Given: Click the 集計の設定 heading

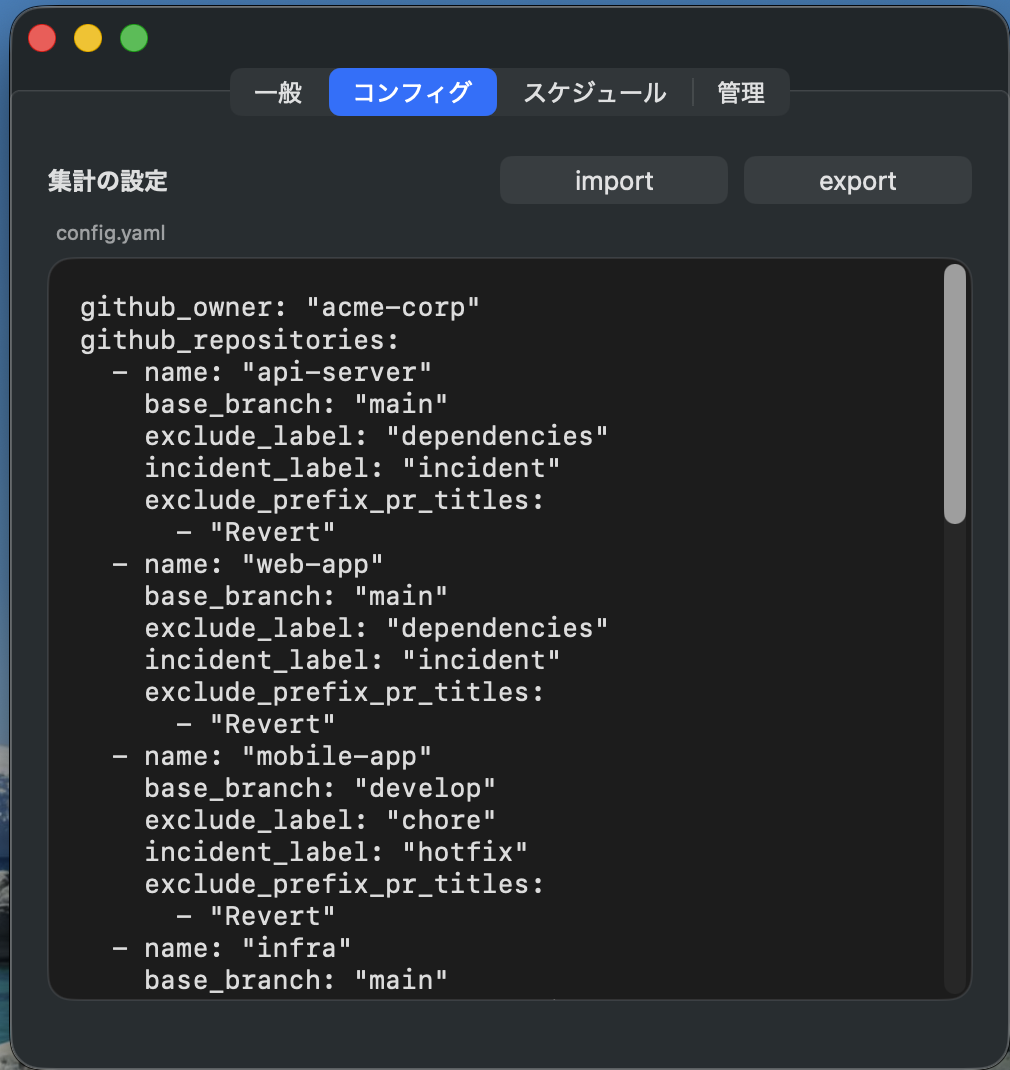Looking at the screenshot, I should tap(107, 182).
